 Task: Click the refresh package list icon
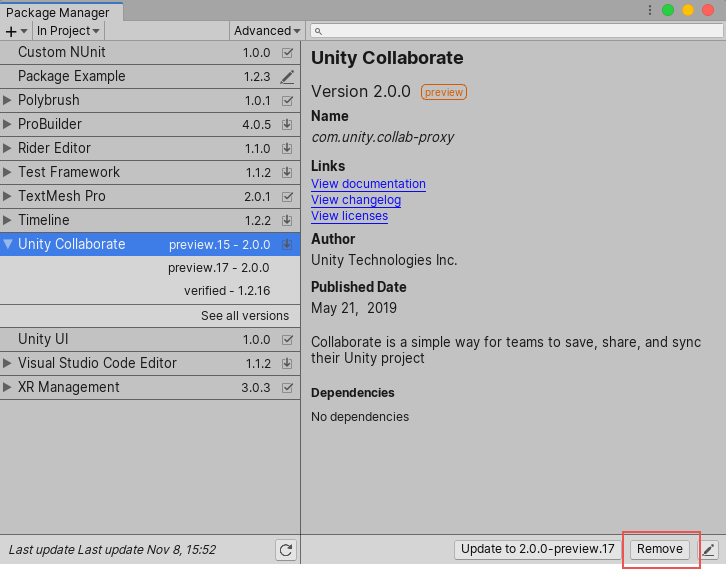[286, 549]
